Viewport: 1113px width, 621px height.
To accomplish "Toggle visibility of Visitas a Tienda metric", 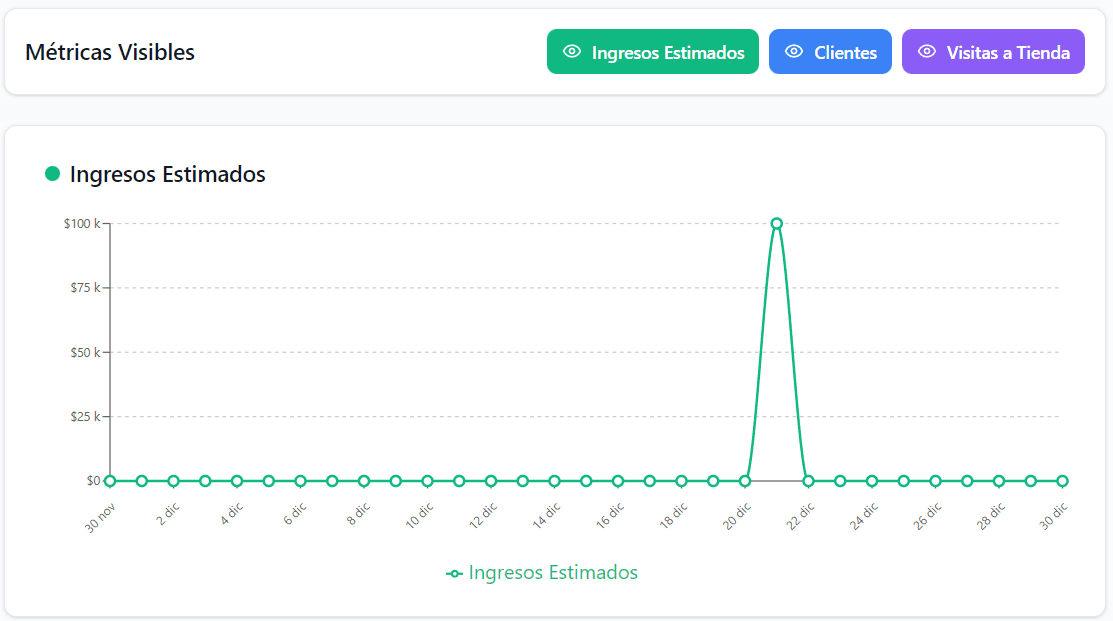I will point(993,52).
